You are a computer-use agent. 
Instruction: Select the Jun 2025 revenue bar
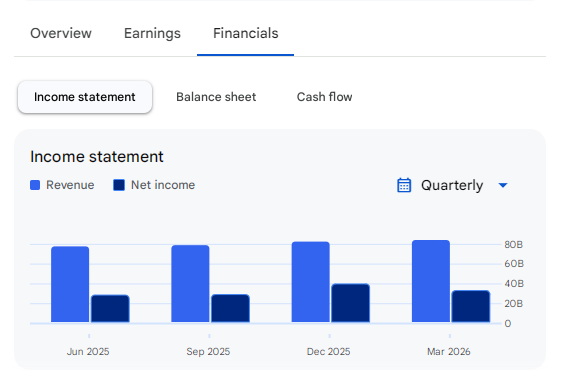(x=70, y=284)
